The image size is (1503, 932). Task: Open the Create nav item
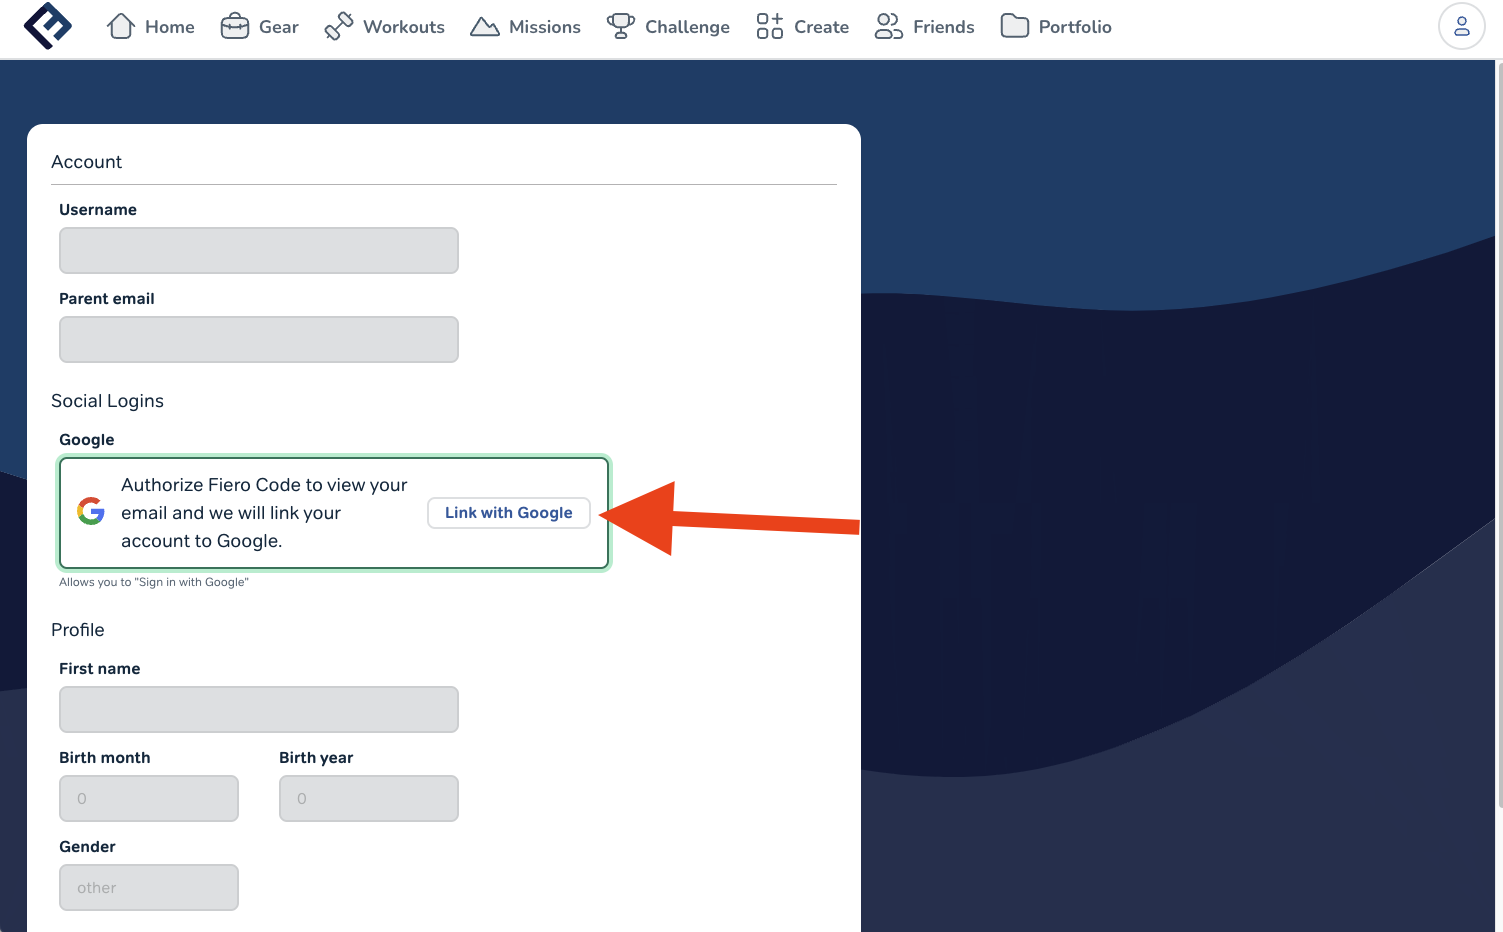803,26
